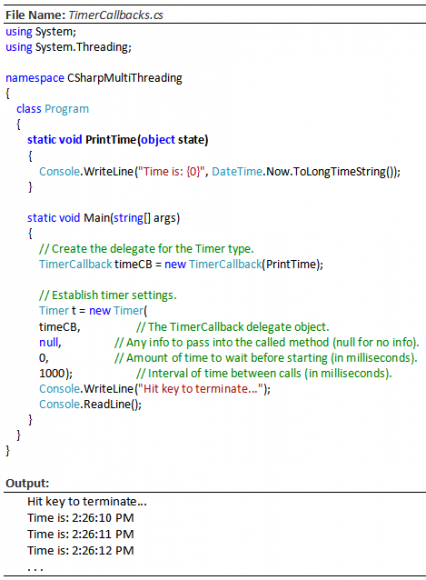Click the 'Timer t = new Timer(' line
The width and height of the screenshot is (426, 580).
pos(93,311)
